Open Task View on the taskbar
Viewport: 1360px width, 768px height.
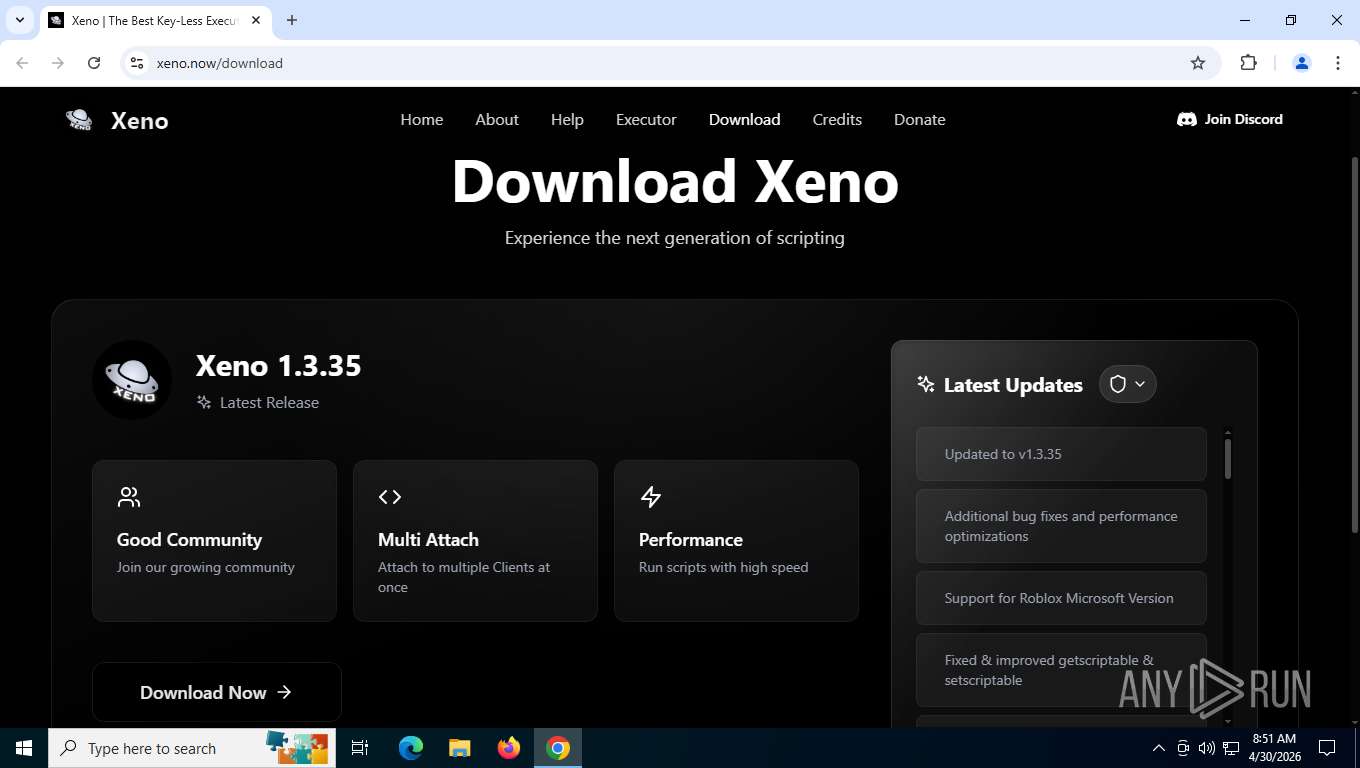(x=360, y=748)
